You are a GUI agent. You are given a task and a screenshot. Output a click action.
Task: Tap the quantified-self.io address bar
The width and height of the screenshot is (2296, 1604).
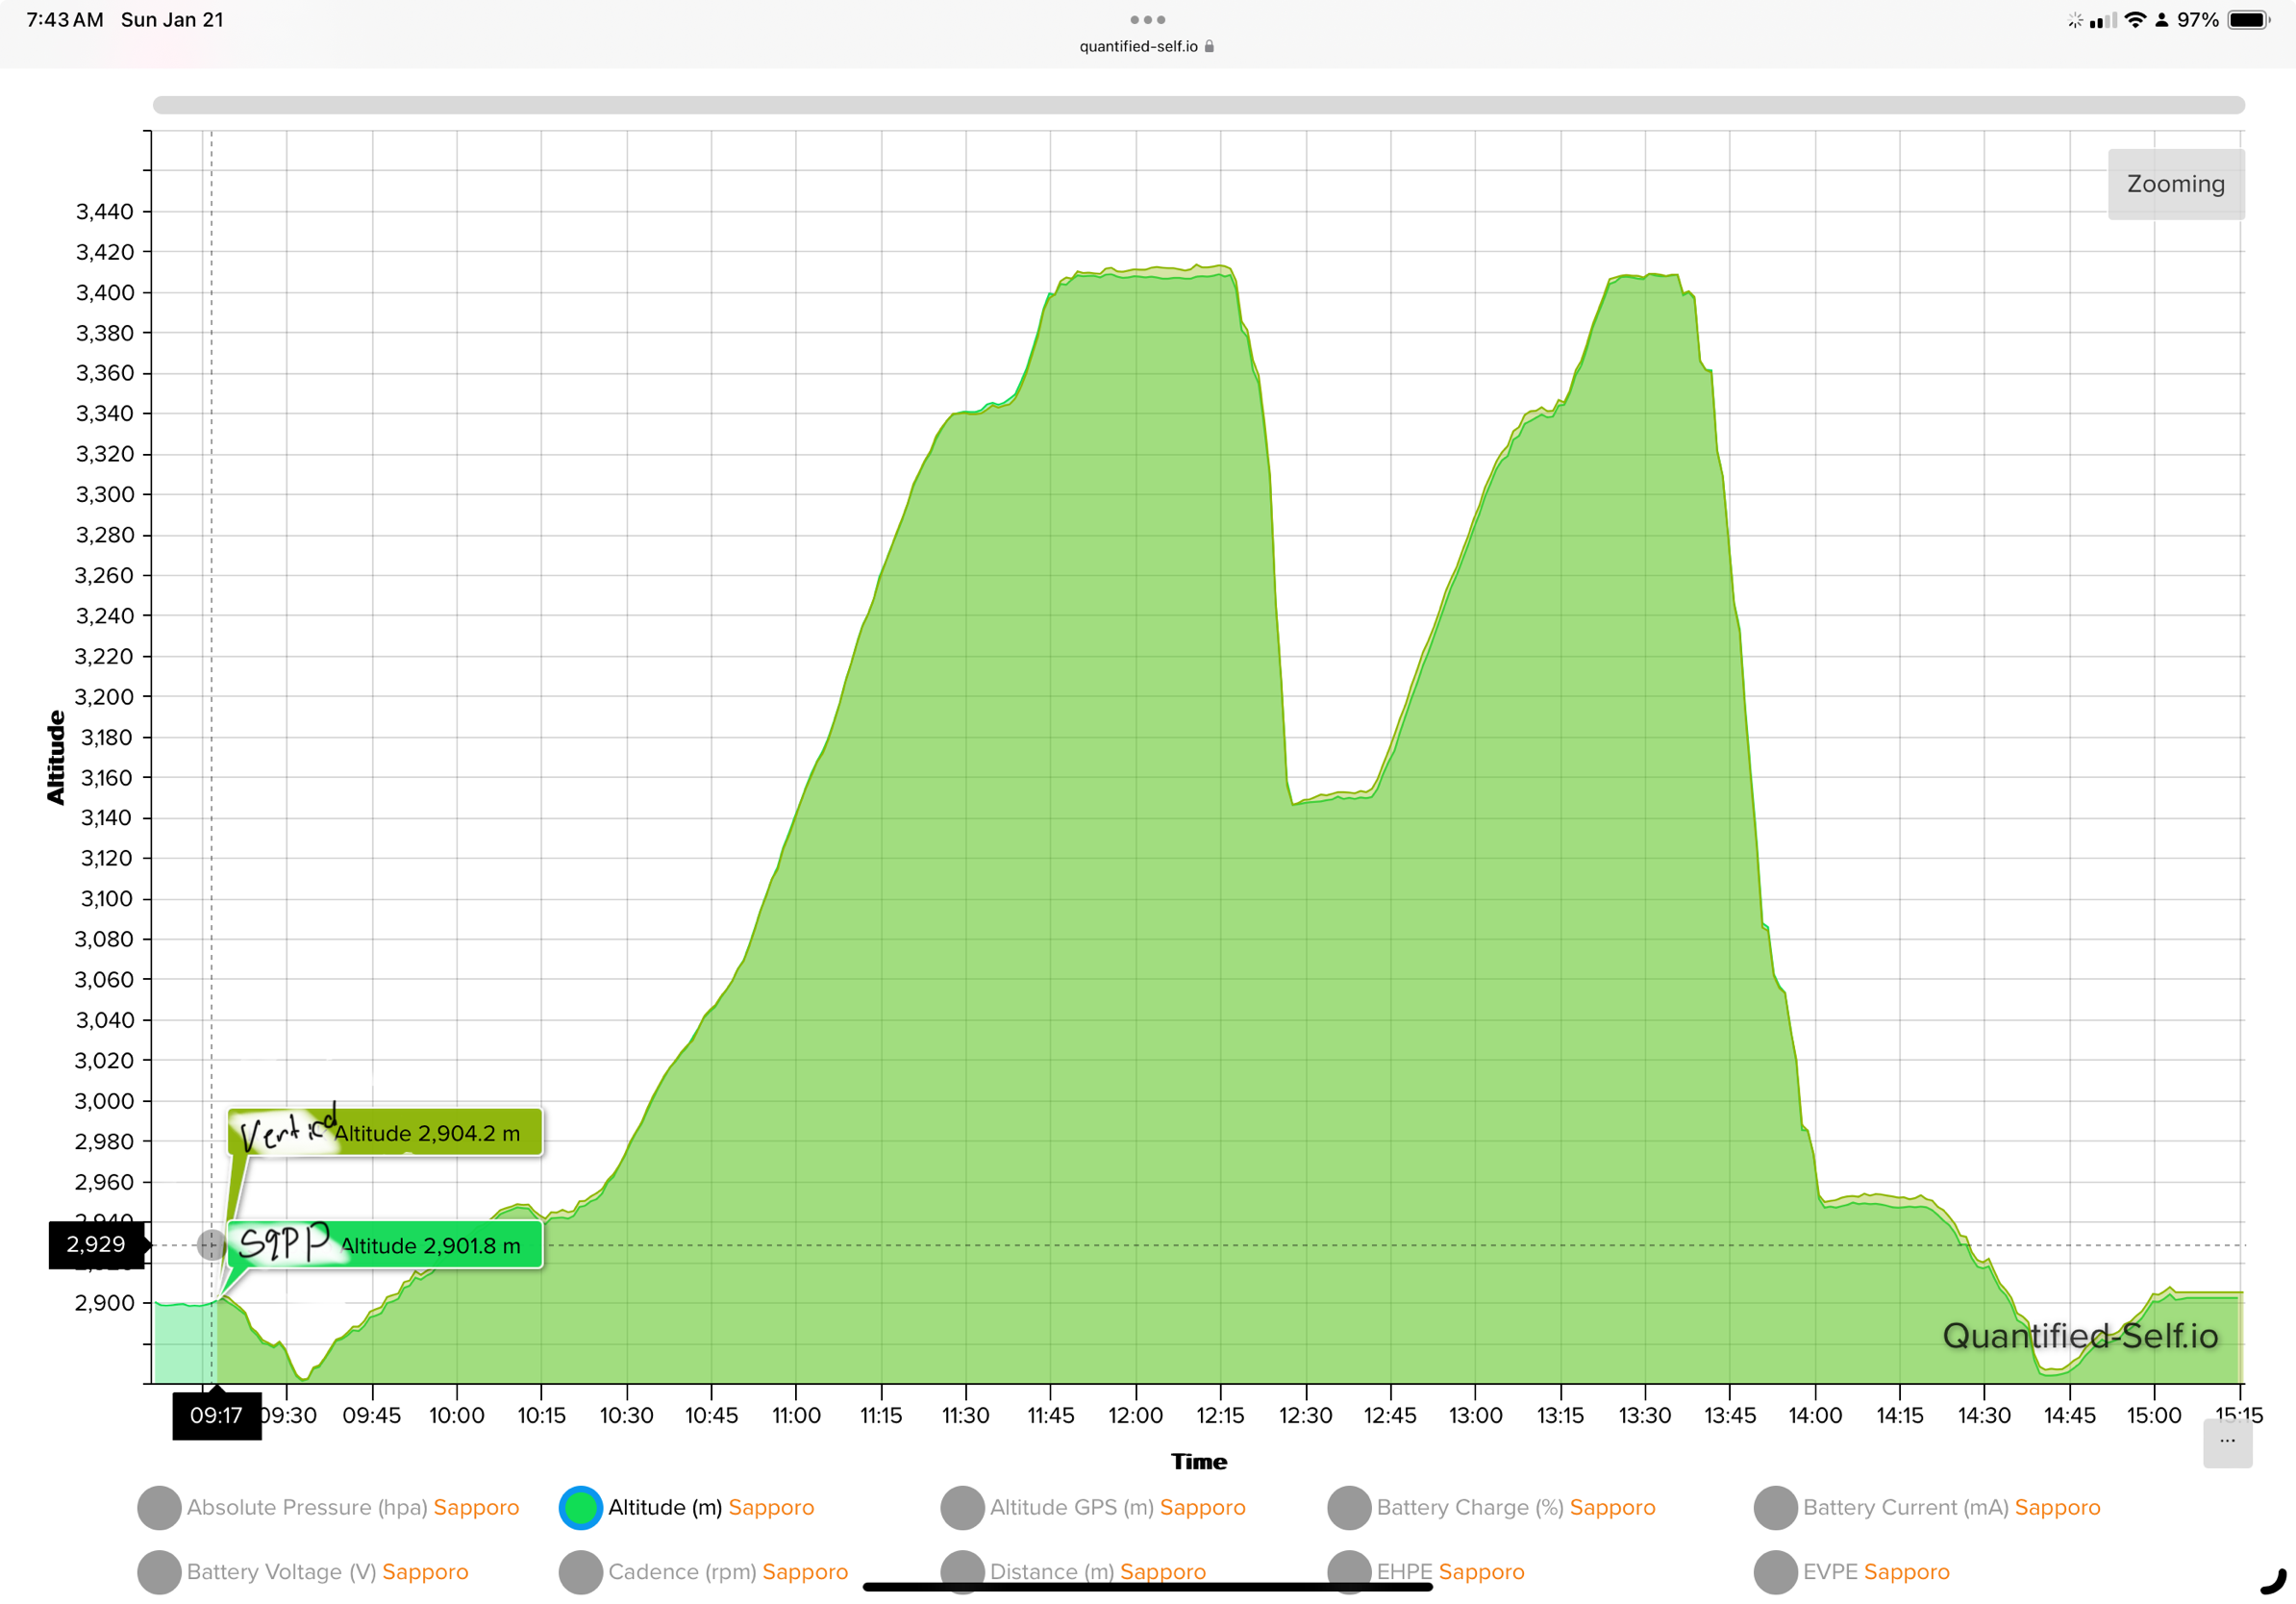1147,46
